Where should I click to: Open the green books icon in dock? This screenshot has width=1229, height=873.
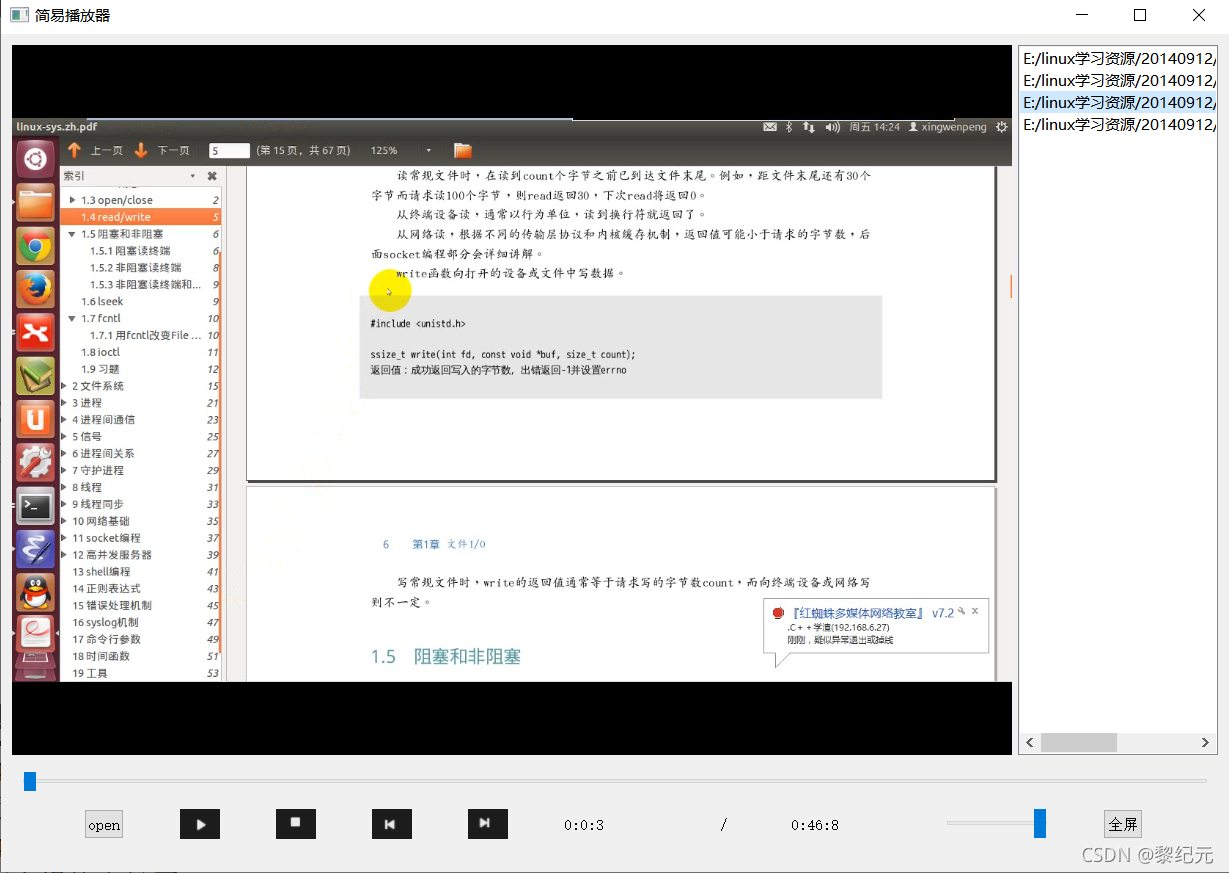click(x=35, y=375)
